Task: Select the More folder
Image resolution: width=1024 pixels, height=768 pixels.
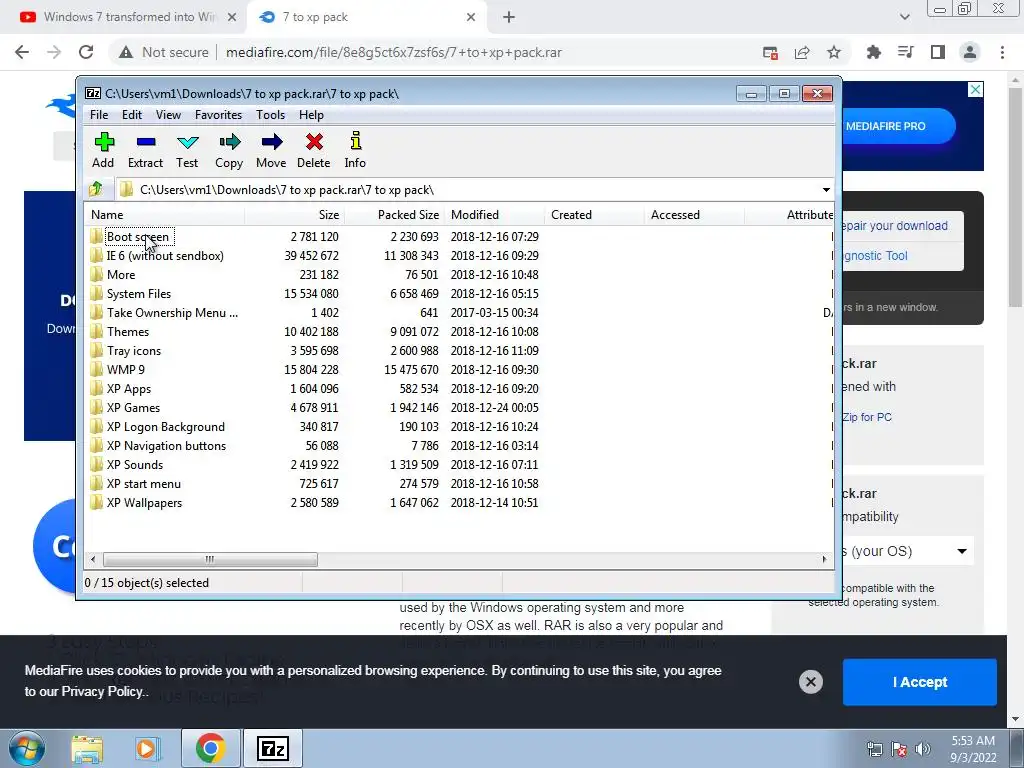Action: coord(121,275)
